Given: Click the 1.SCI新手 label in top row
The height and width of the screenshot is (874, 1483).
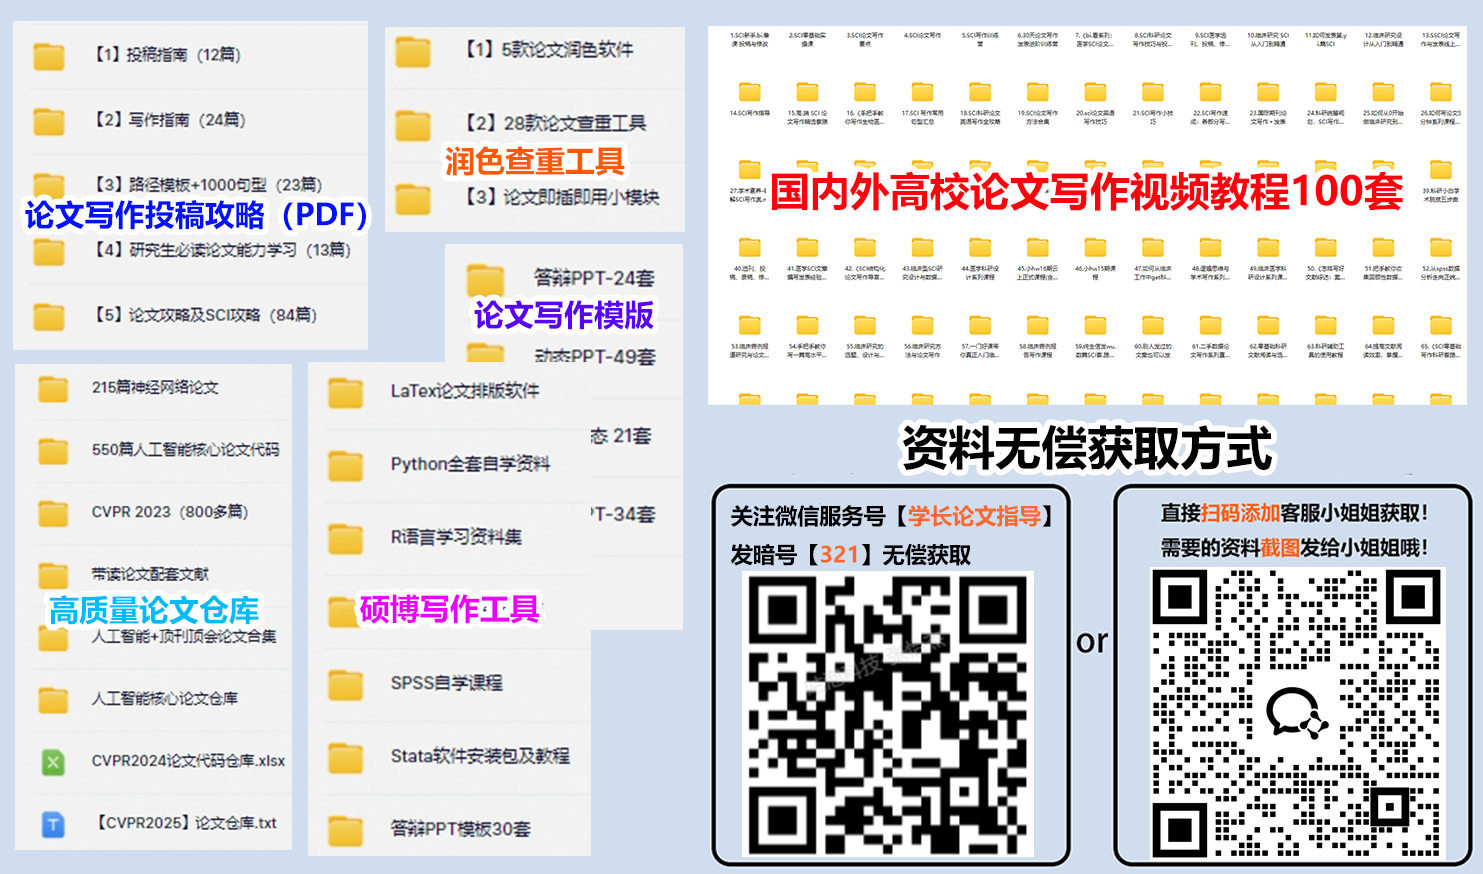Looking at the screenshot, I should tap(750, 39).
